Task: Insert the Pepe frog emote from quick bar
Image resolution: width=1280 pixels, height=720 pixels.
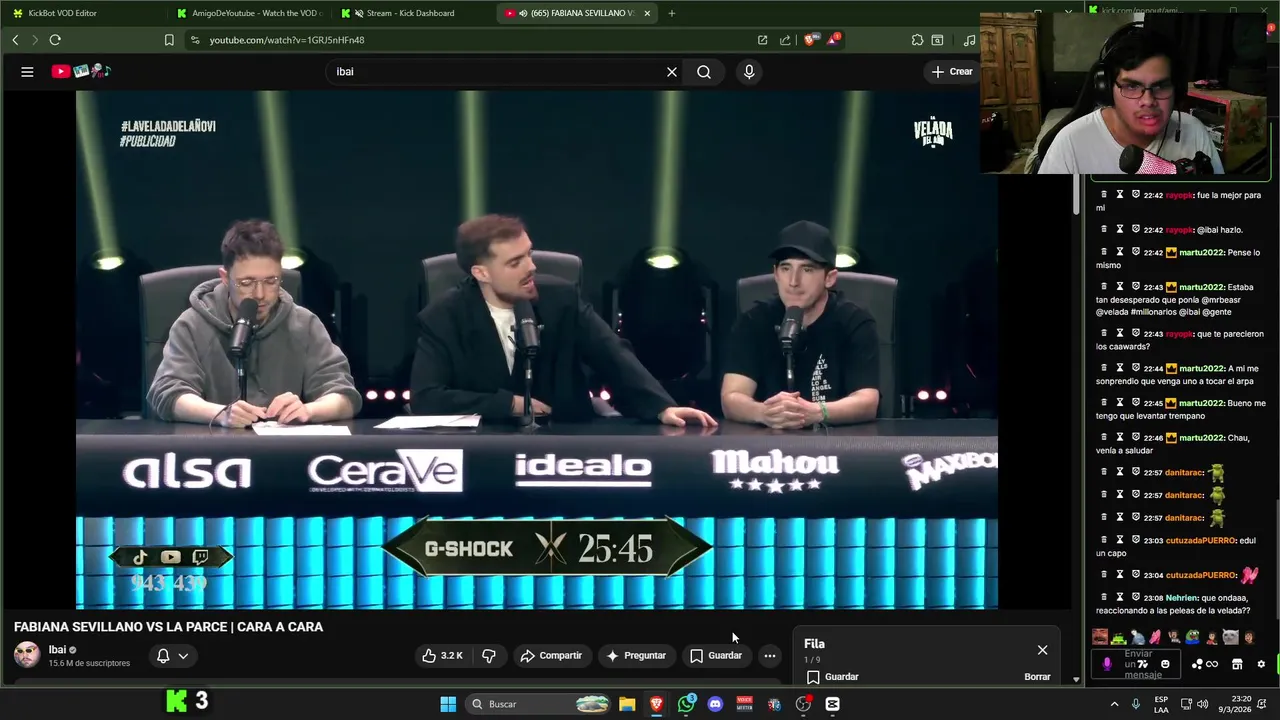Action: [x=1193, y=637]
